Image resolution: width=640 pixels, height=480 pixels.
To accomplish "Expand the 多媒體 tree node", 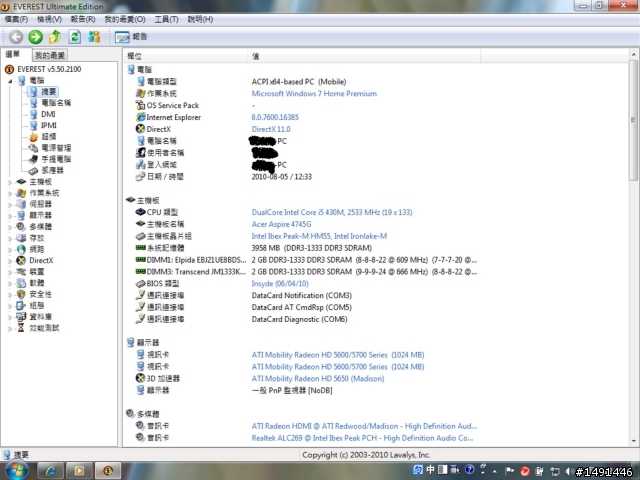I will [x=10, y=227].
